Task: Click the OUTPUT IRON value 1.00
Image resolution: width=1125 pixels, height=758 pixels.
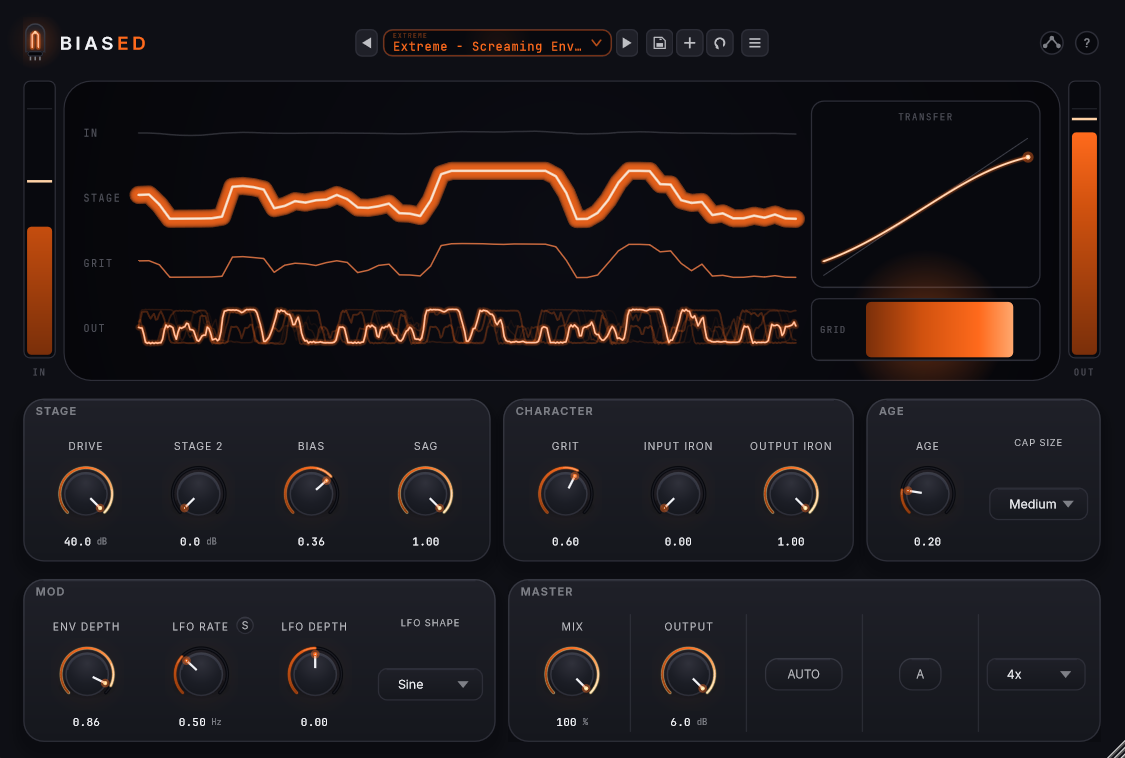Action: (x=791, y=542)
